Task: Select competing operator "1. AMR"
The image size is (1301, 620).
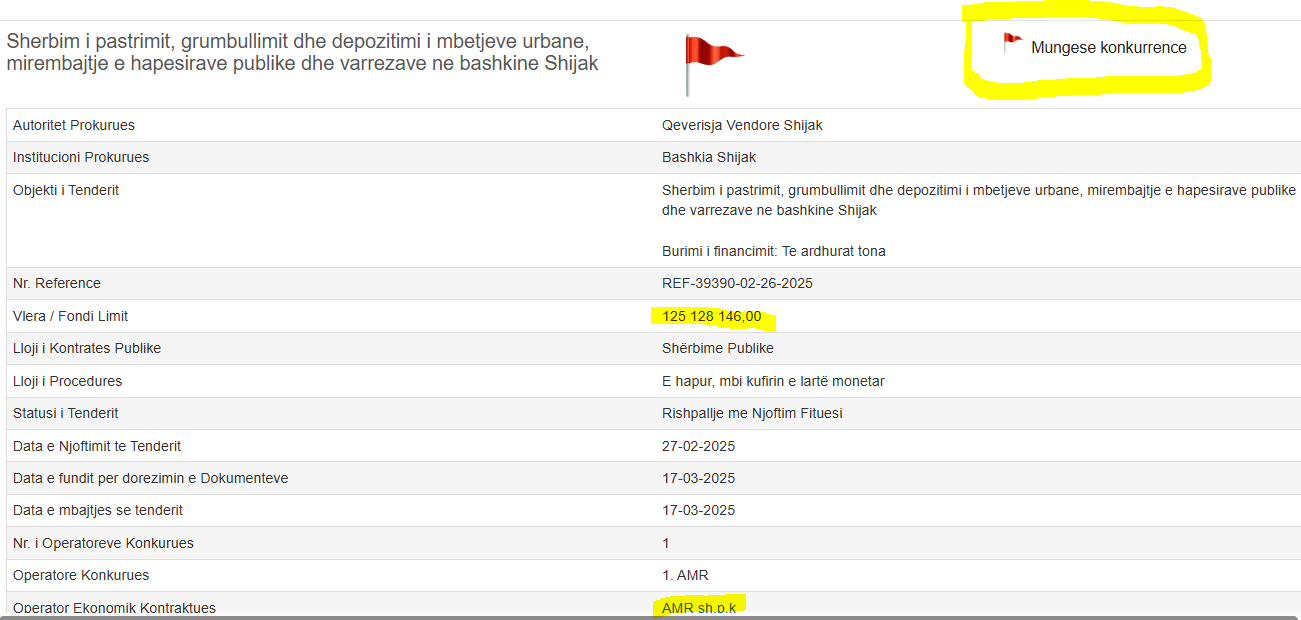Action: 685,575
